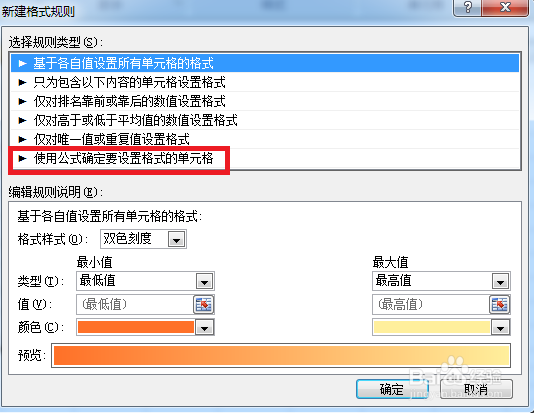Click the 确定 button
Screen dimensions: 534x413
[392, 389]
